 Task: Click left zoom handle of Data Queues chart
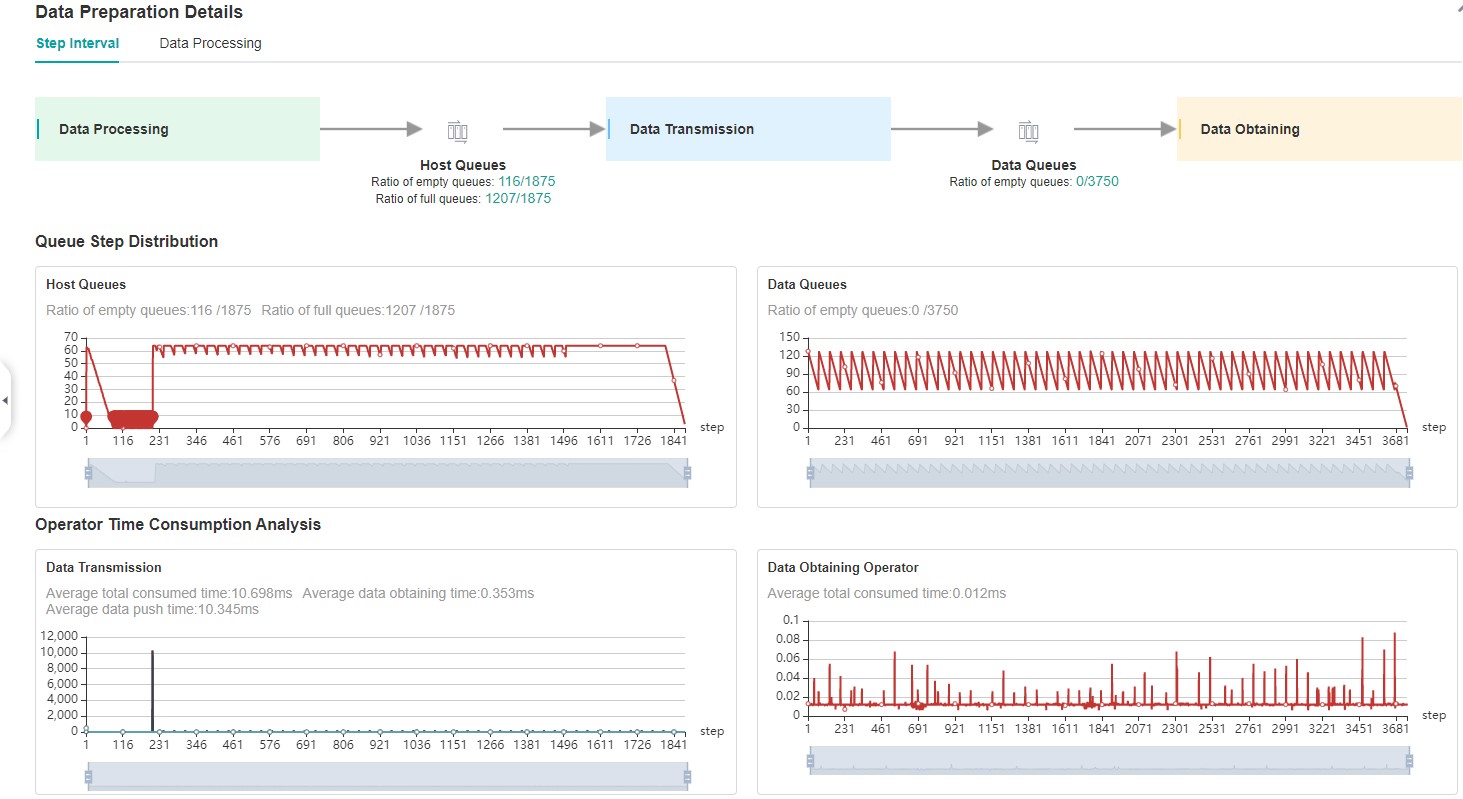[x=810, y=473]
